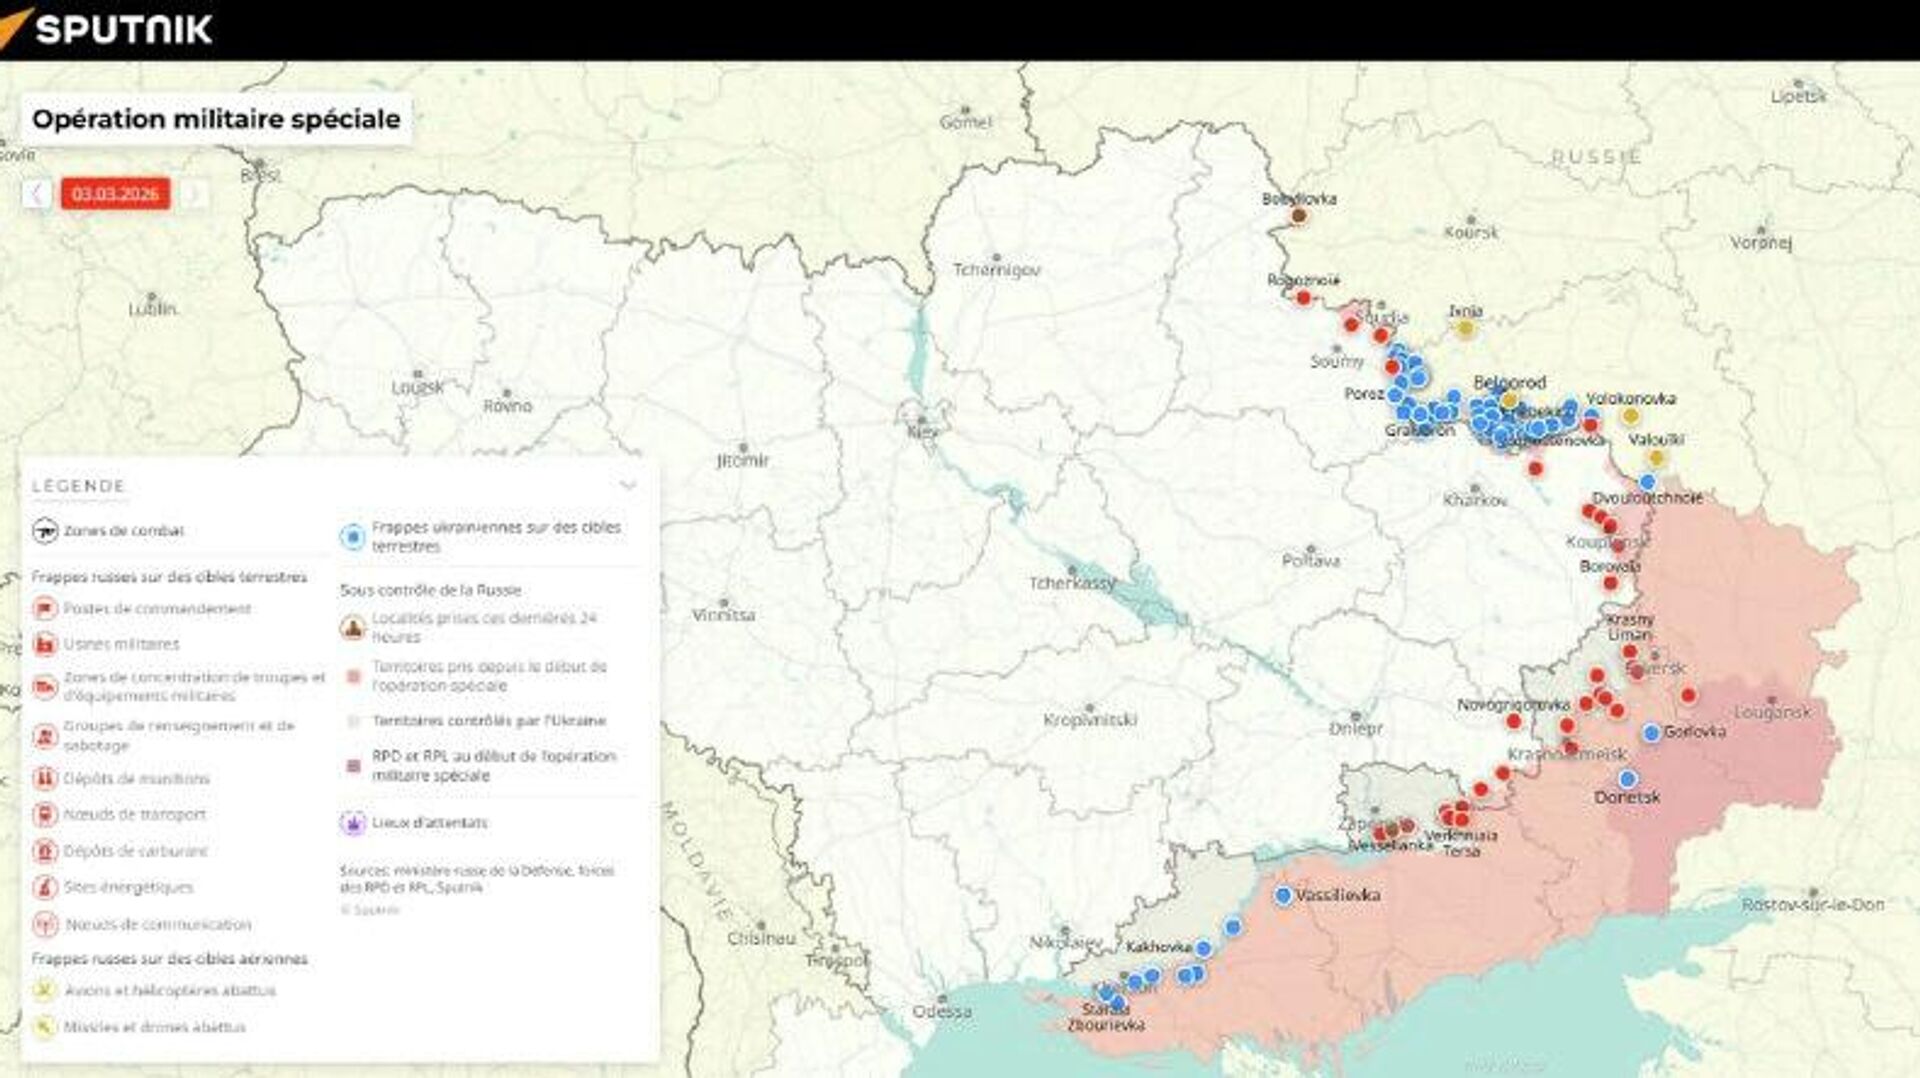
Task: Select the Dépôts de carburant icon
Action: [45, 852]
